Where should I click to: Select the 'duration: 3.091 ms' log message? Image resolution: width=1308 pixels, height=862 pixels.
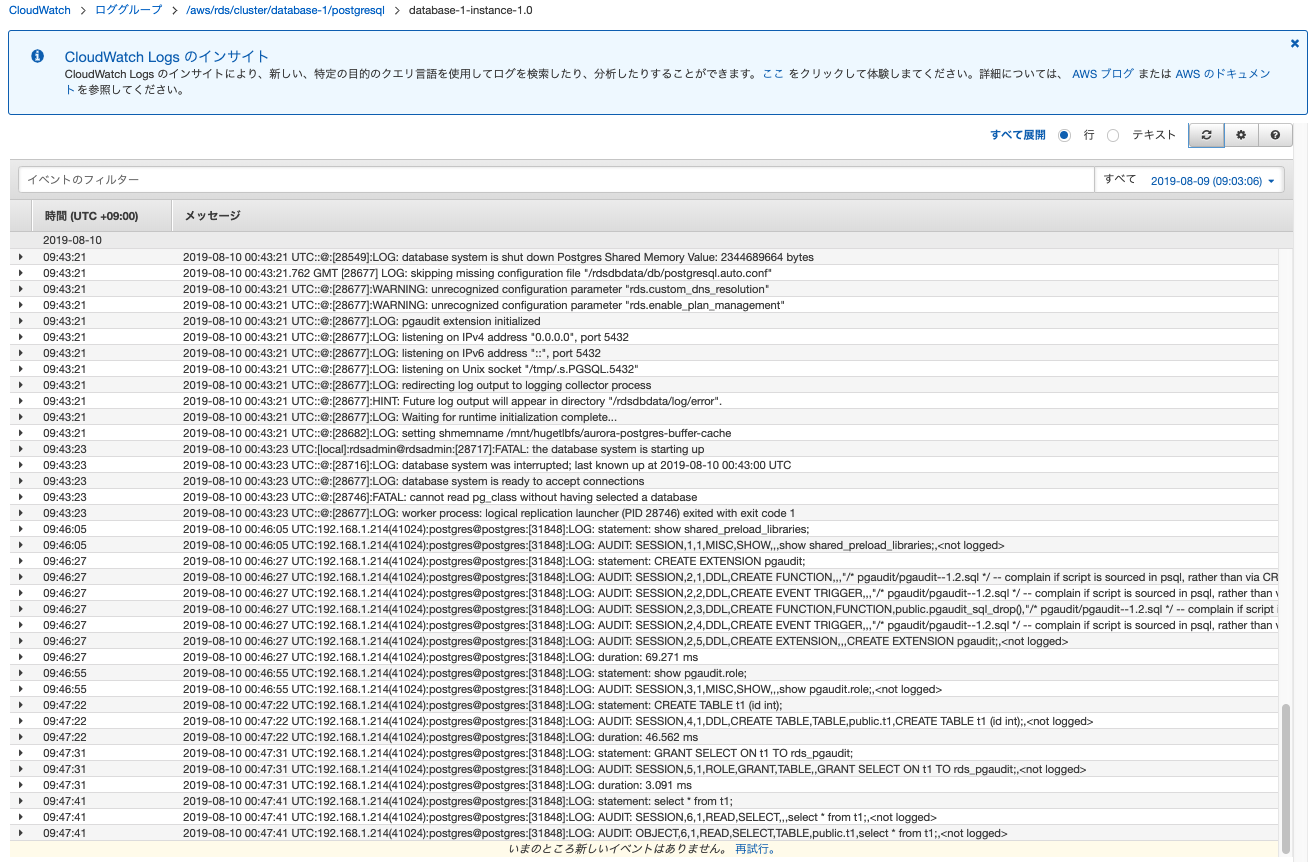(x=437, y=785)
